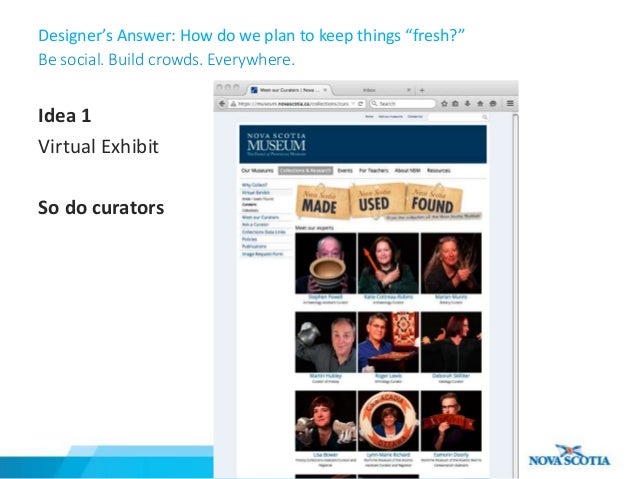Screen dimensions: 638x479
Task: Open the hamburger menu in the browser
Action: coord(510,104)
